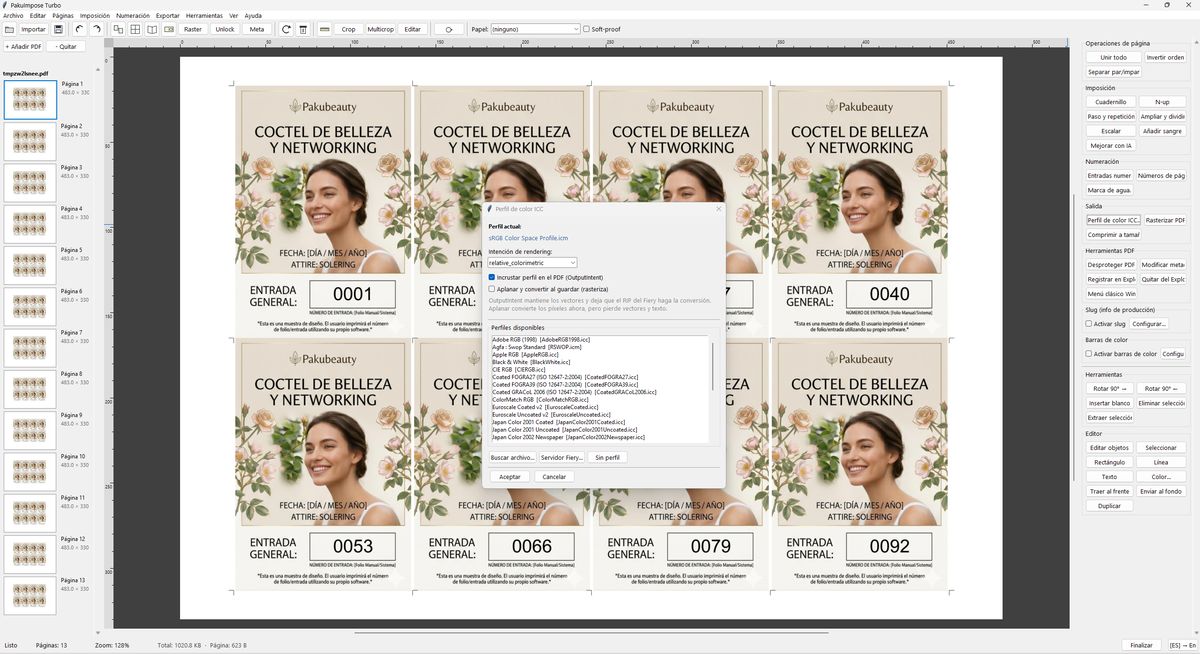Click the Servidor Fiery button
Image resolution: width=1200 pixels, height=654 pixels.
click(x=562, y=457)
